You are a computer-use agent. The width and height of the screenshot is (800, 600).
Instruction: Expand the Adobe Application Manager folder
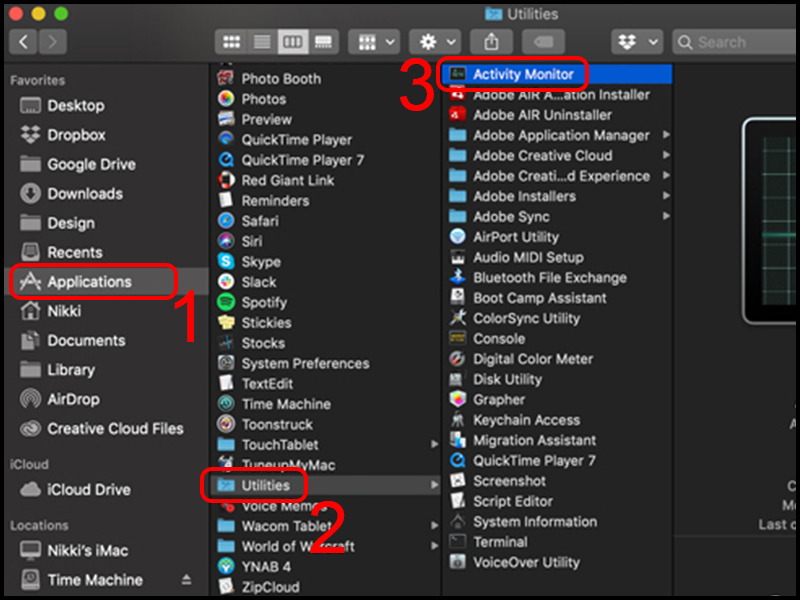666,135
